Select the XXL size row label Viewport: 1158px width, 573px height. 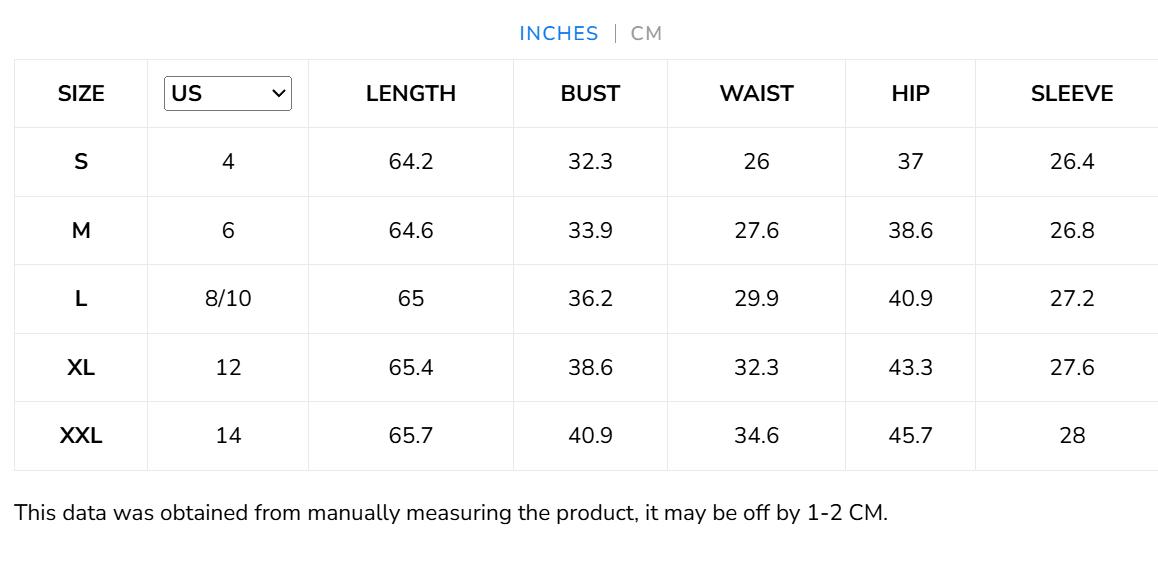(81, 436)
